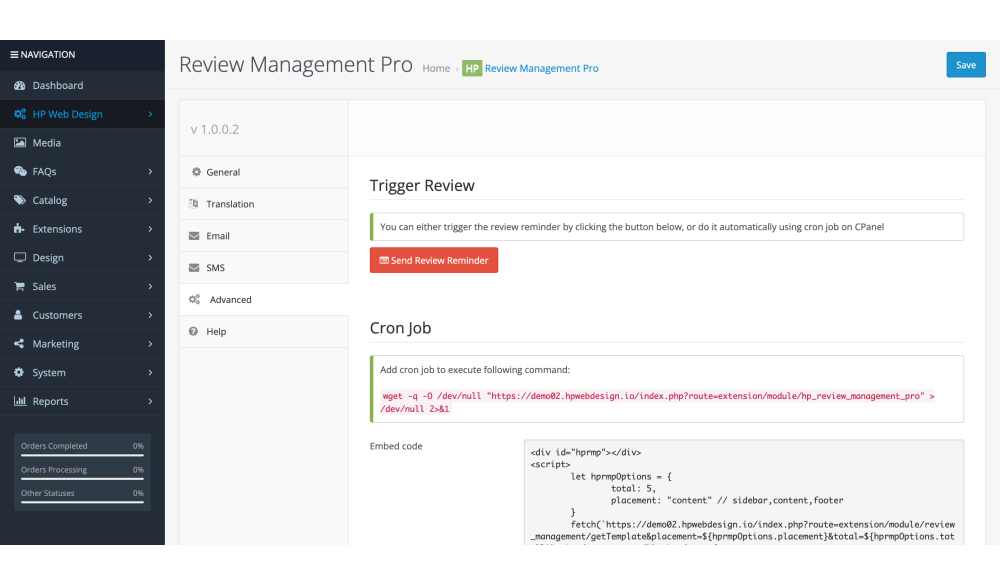This screenshot has width=1000, height=585.
Task: Expand the Customers menu chevron
Action: pyautogui.click(x=150, y=316)
